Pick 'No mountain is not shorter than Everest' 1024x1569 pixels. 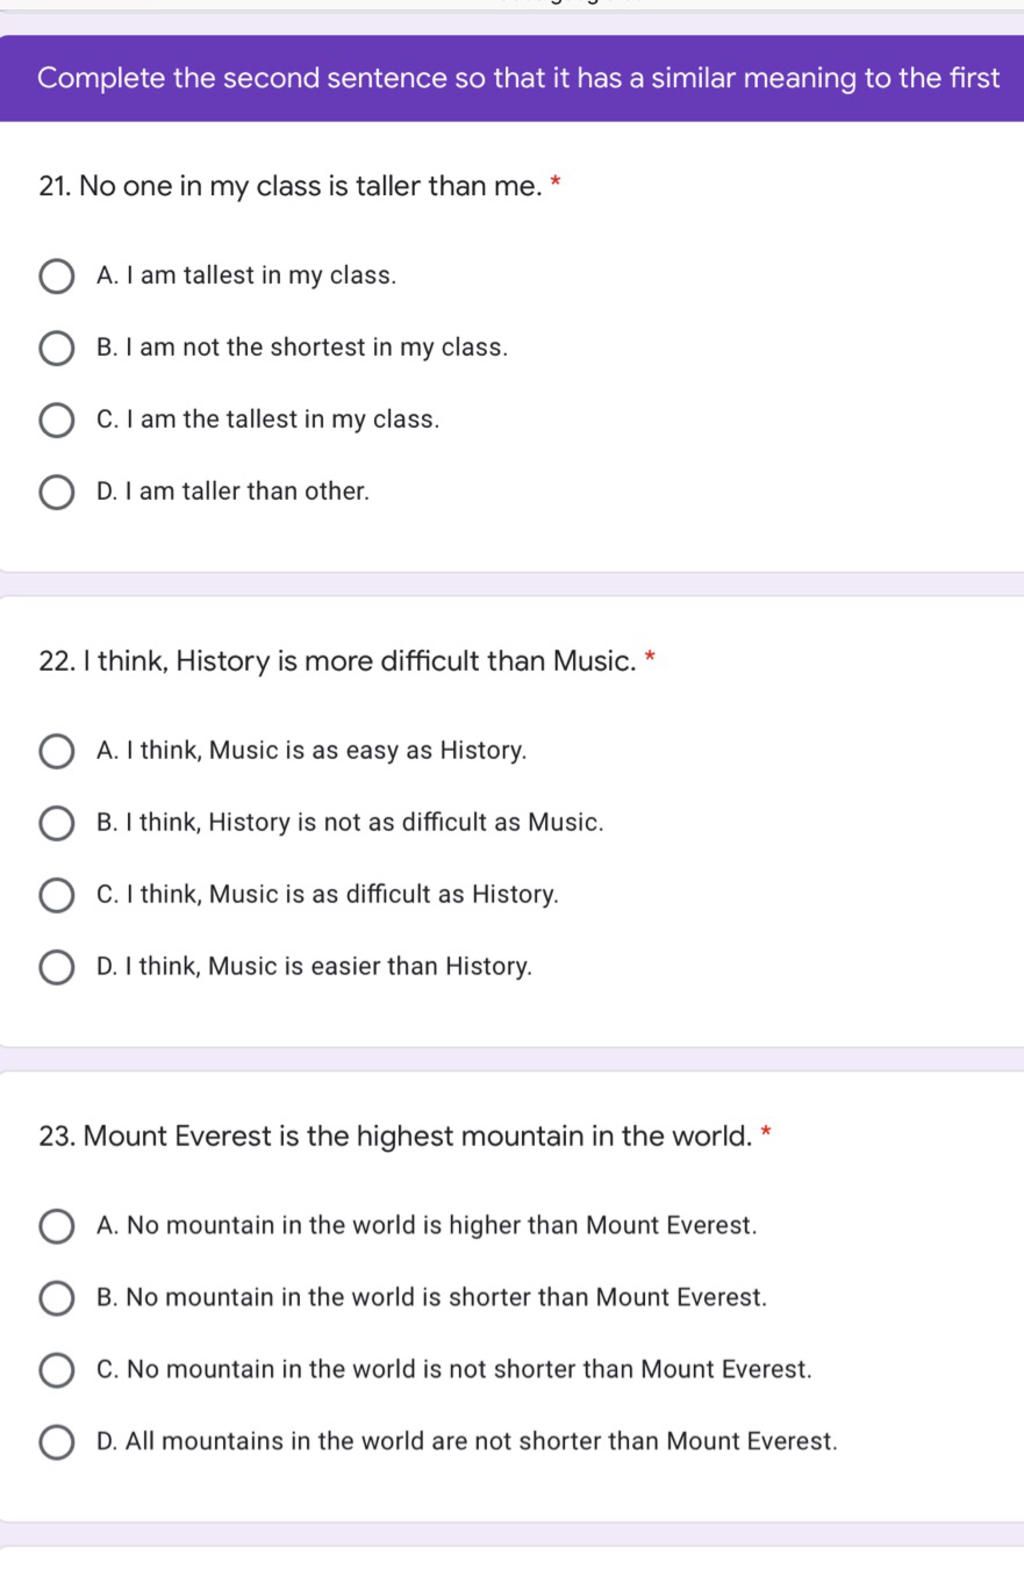(x=56, y=1370)
